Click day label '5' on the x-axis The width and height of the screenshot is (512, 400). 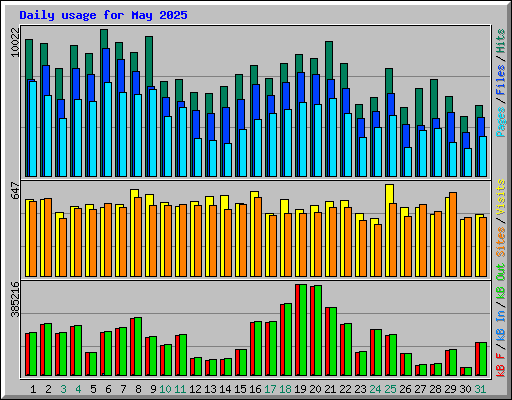pos(93,389)
